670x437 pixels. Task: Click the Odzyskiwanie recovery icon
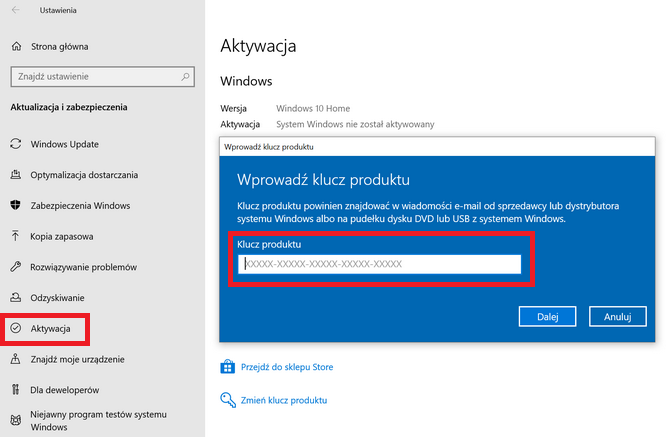tap(15, 298)
